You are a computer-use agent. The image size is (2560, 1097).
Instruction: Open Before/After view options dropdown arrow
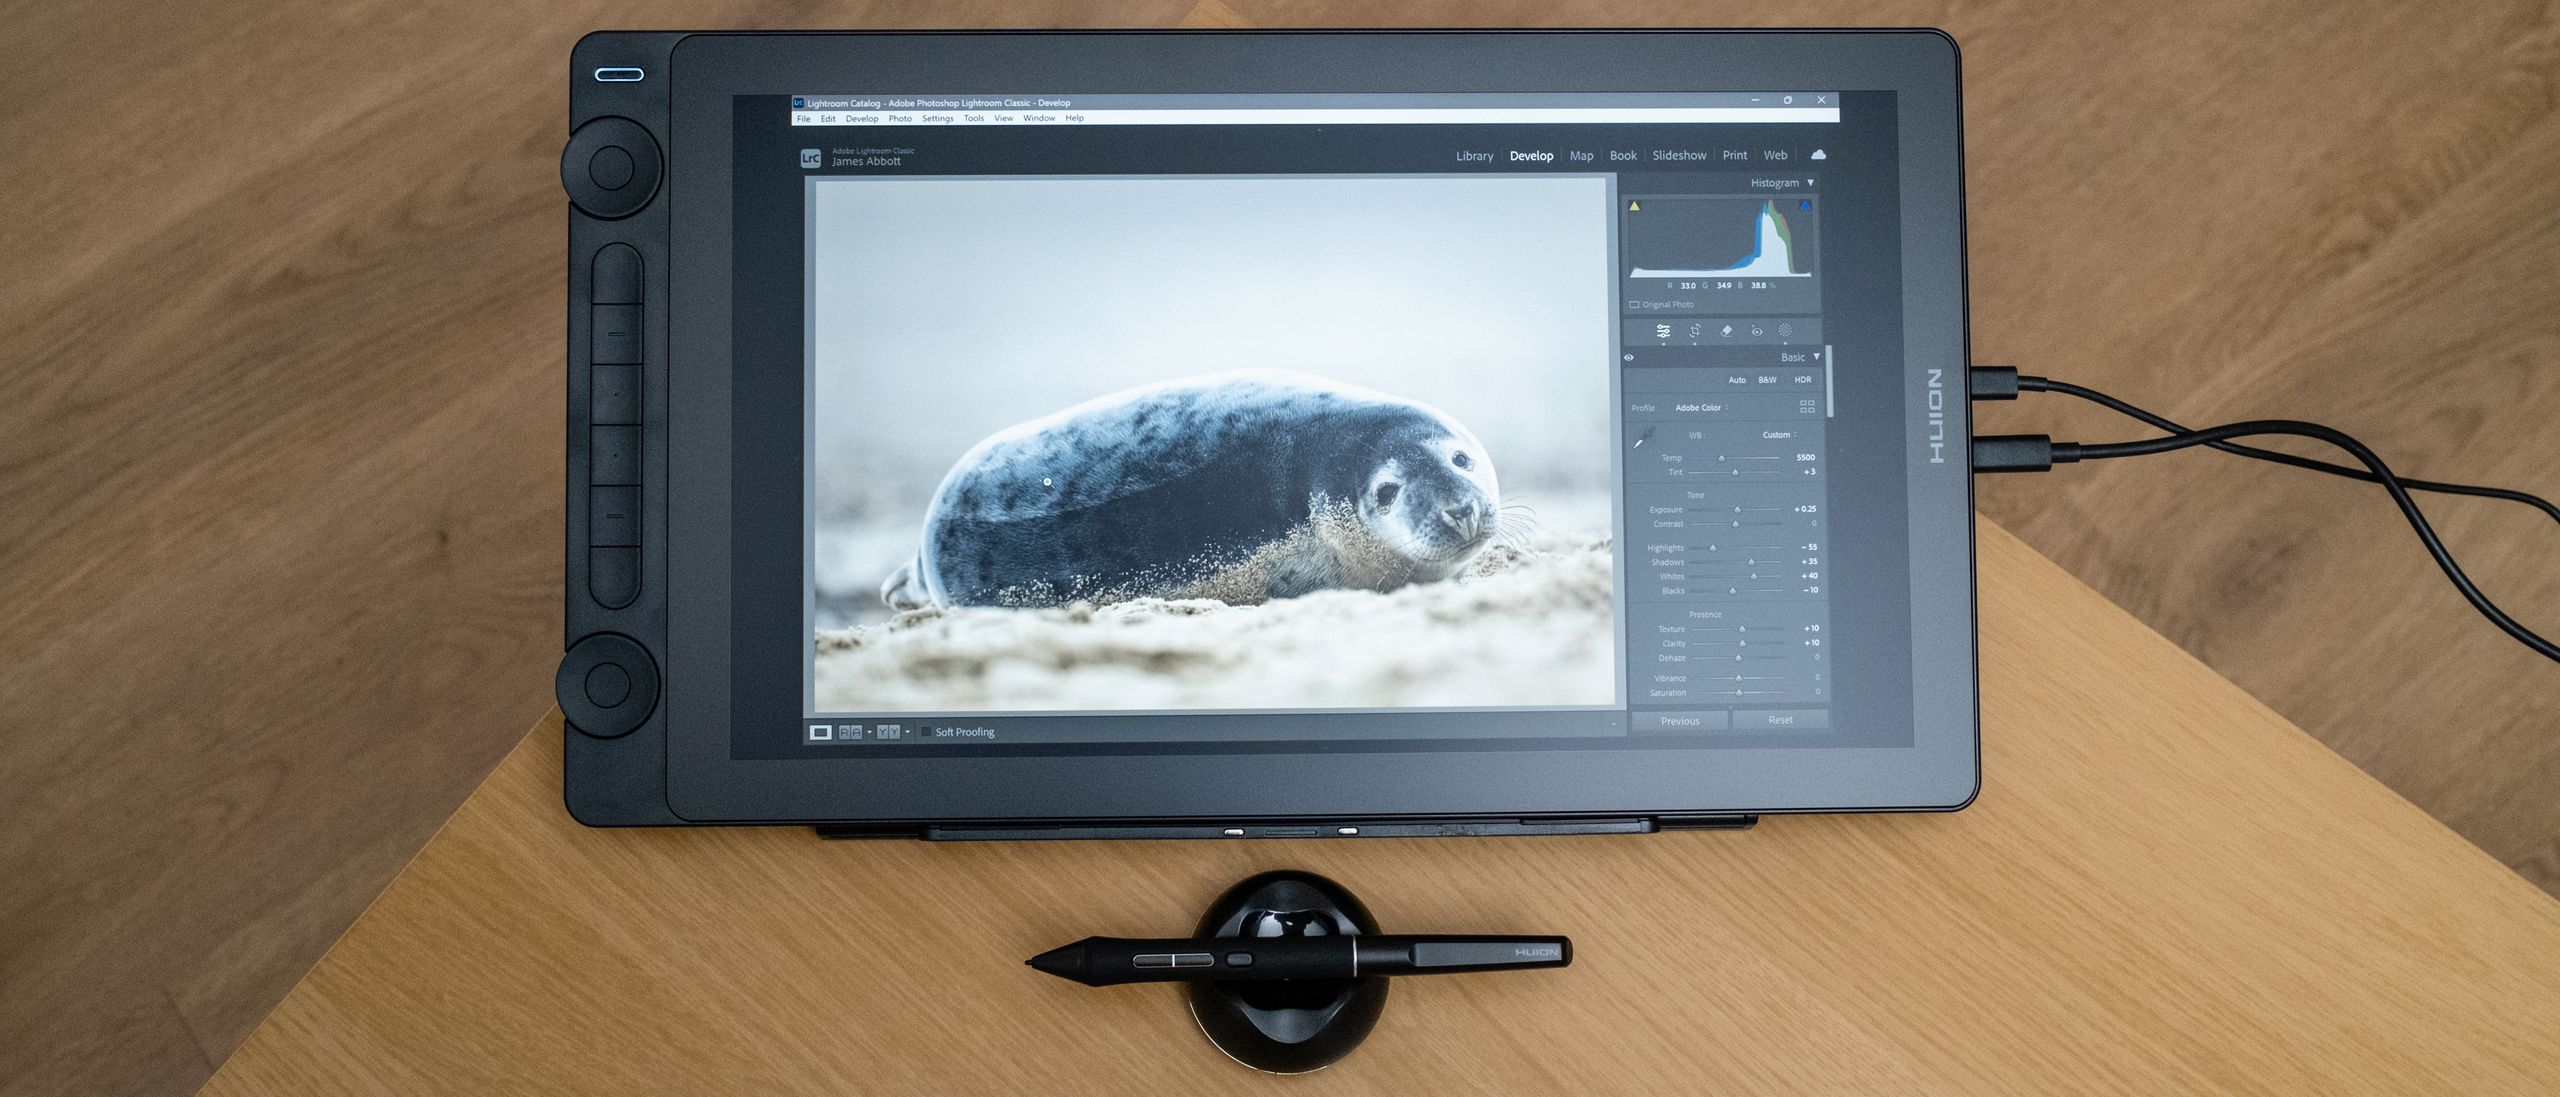[x=907, y=732]
